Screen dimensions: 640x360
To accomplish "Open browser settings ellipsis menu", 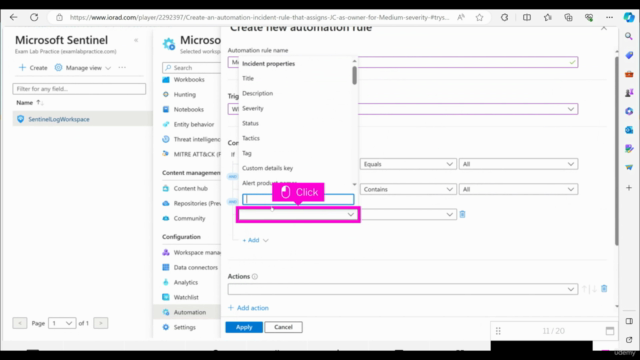I will pos(609,17).
